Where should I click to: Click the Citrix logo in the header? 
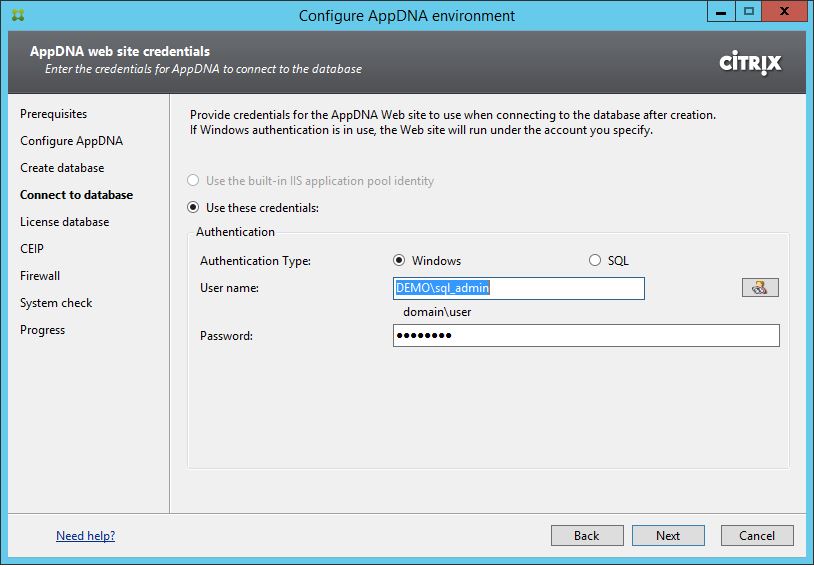[750, 63]
